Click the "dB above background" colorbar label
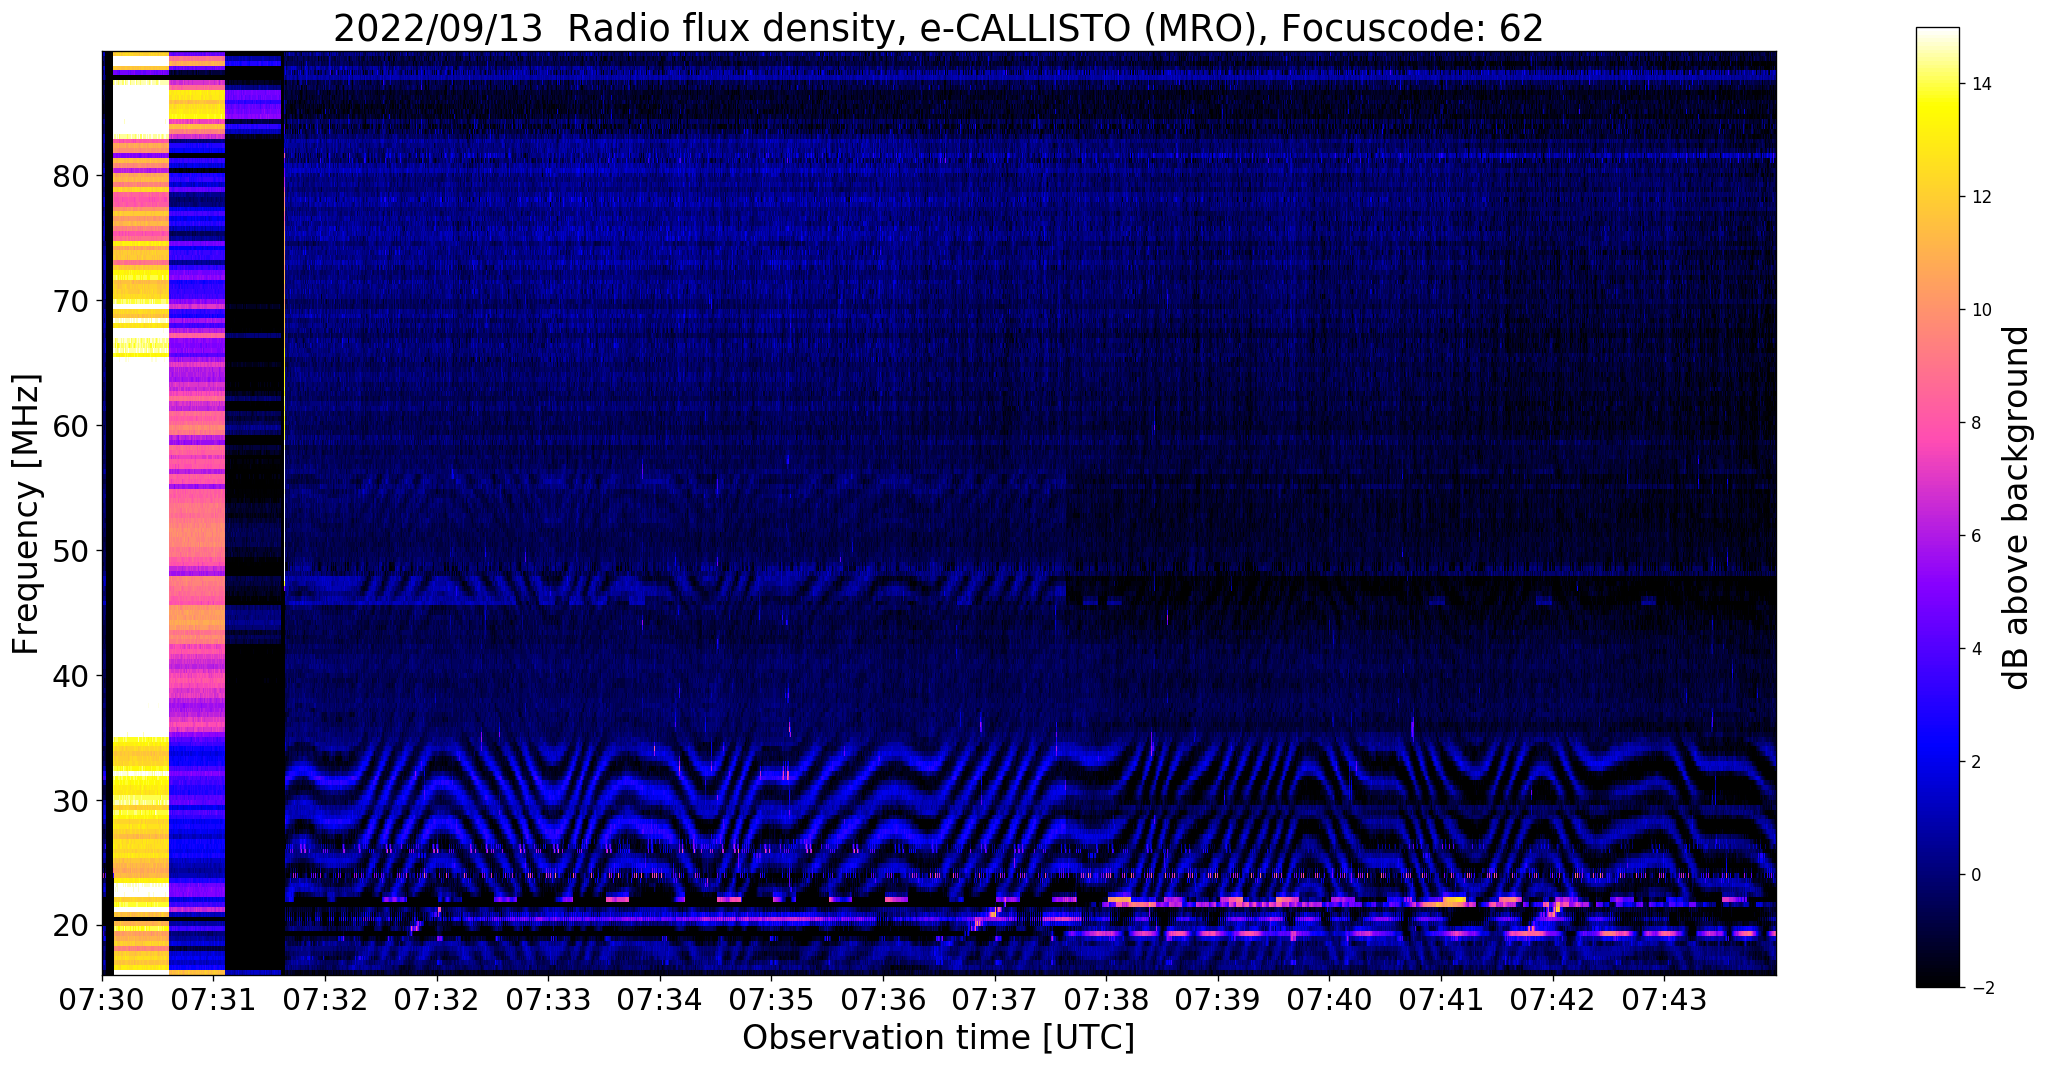Image resolution: width=2047 pixels, height=1067 pixels. [x=2017, y=508]
